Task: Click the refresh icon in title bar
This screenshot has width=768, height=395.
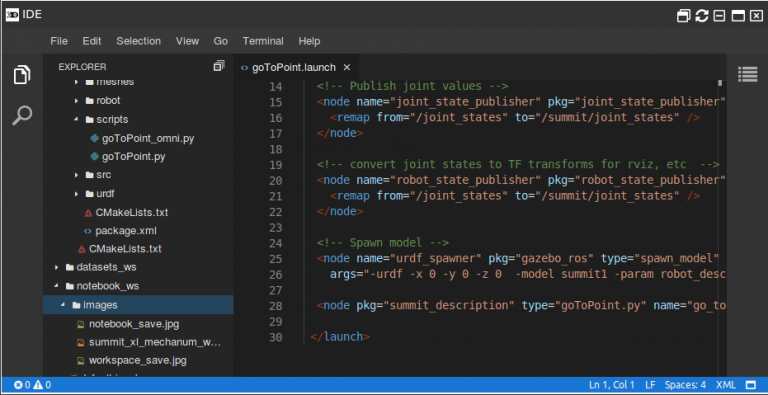Action: tap(702, 15)
